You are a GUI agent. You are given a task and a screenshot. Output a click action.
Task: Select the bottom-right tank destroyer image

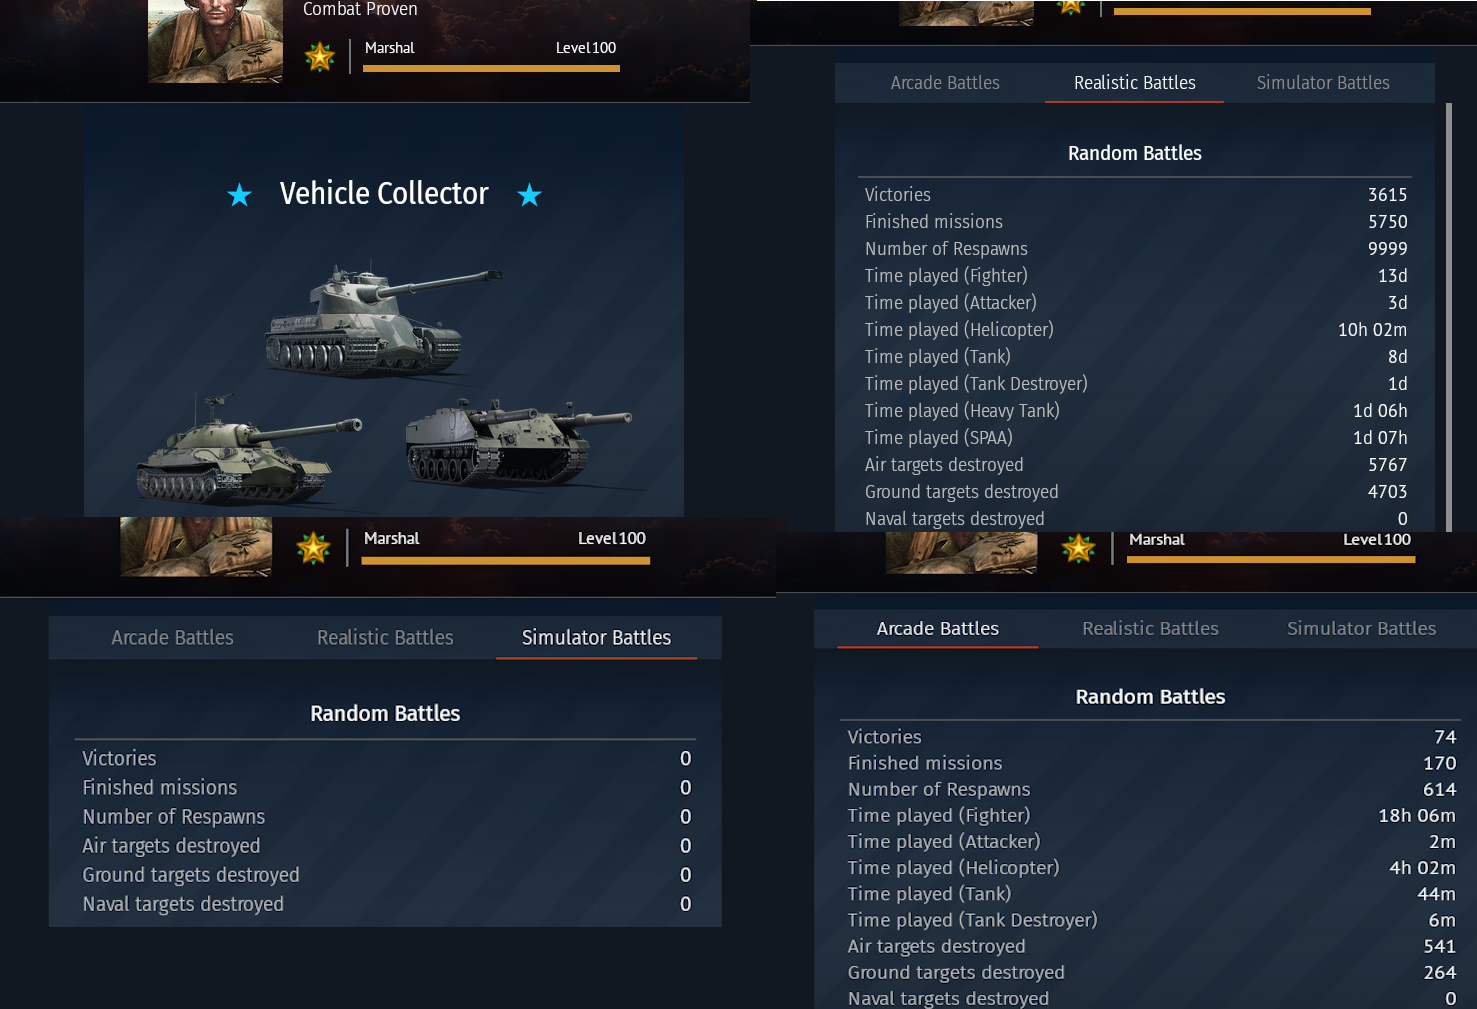click(518, 443)
